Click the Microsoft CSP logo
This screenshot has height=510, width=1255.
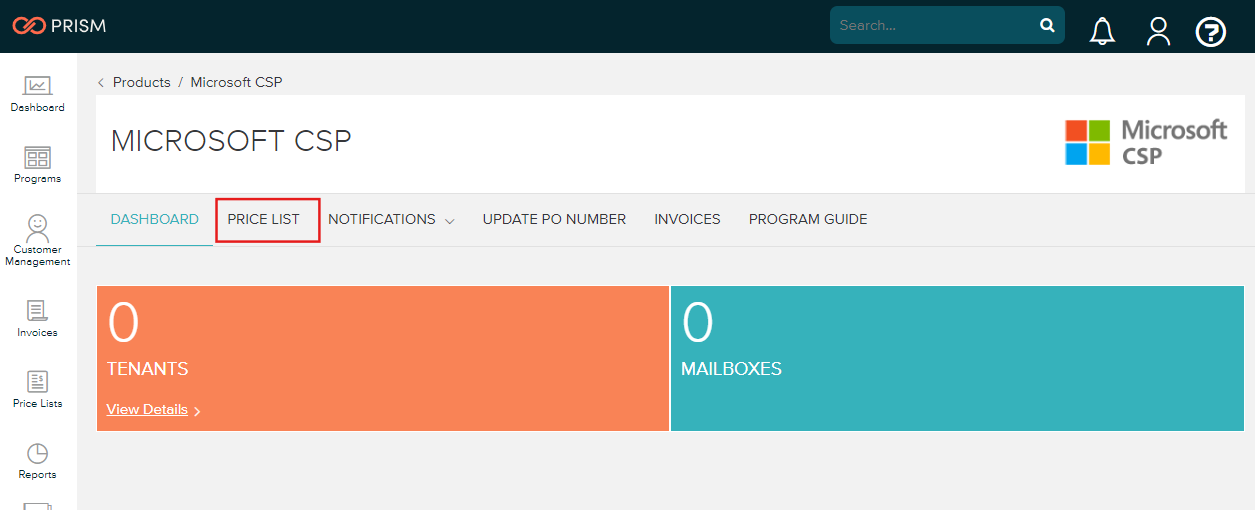pos(1146,142)
